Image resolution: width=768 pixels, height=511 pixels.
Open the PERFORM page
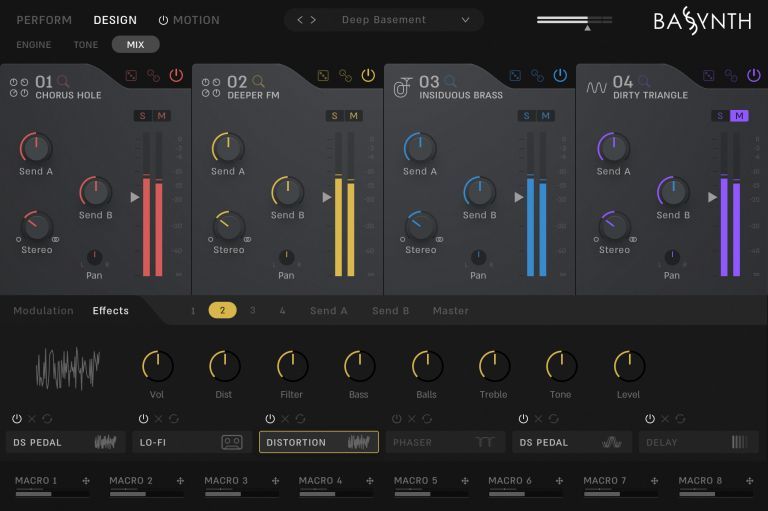pos(44,20)
